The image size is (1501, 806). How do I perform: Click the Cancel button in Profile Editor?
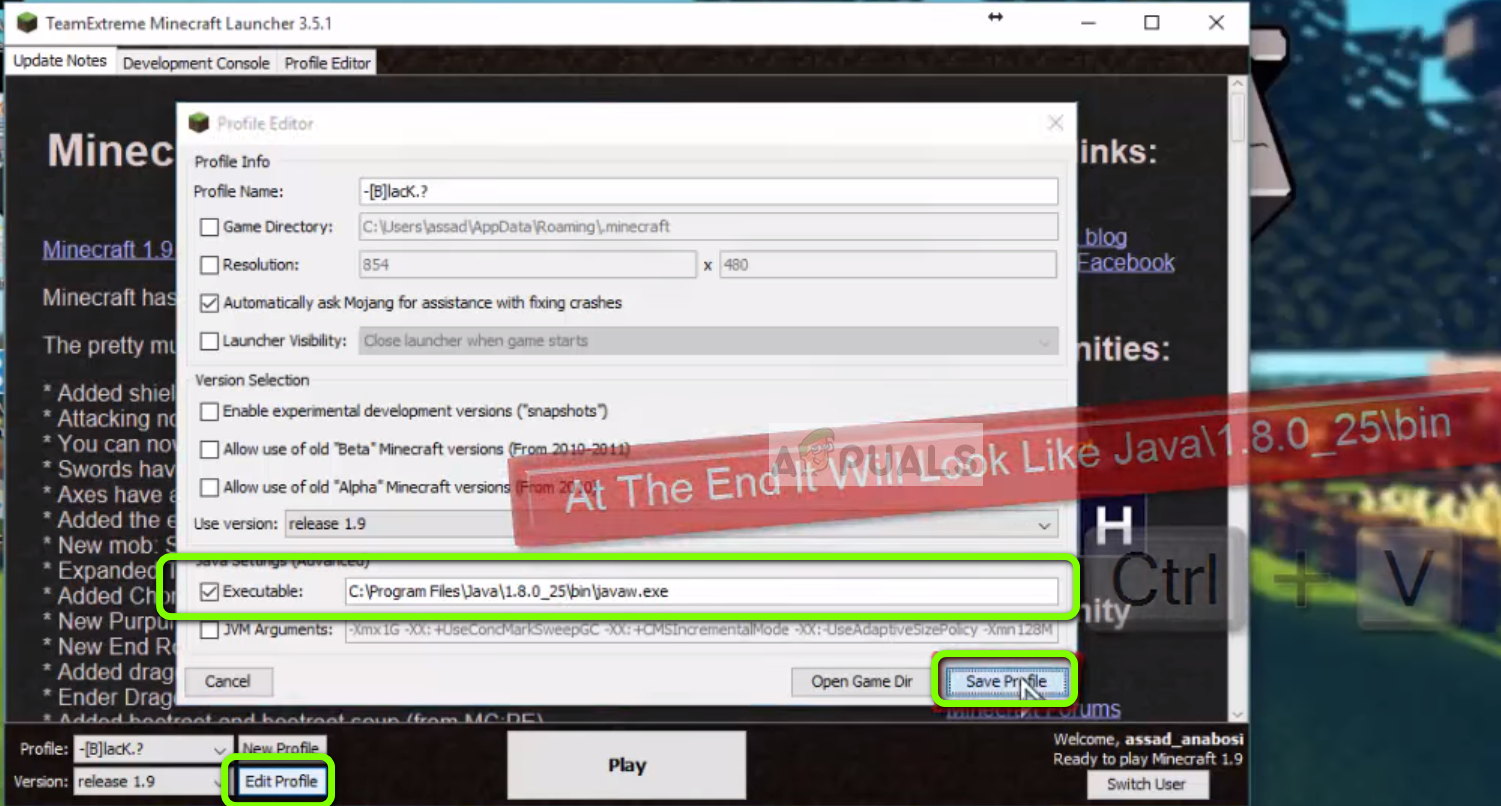[x=227, y=681]
